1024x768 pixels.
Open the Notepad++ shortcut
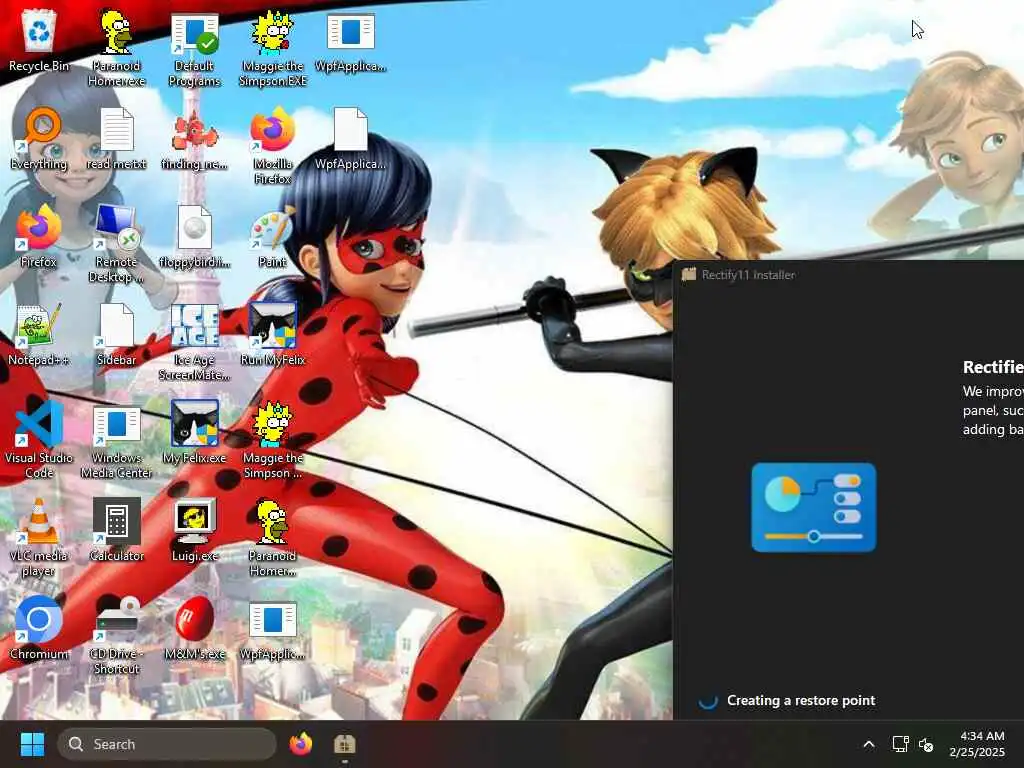click(39, 334)
